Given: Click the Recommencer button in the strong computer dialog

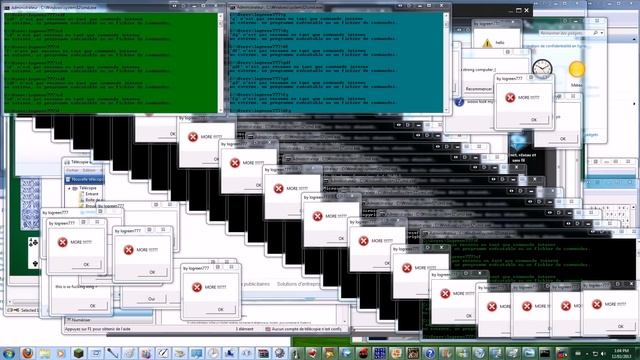Looking at the screenshot, I should 478,89.
